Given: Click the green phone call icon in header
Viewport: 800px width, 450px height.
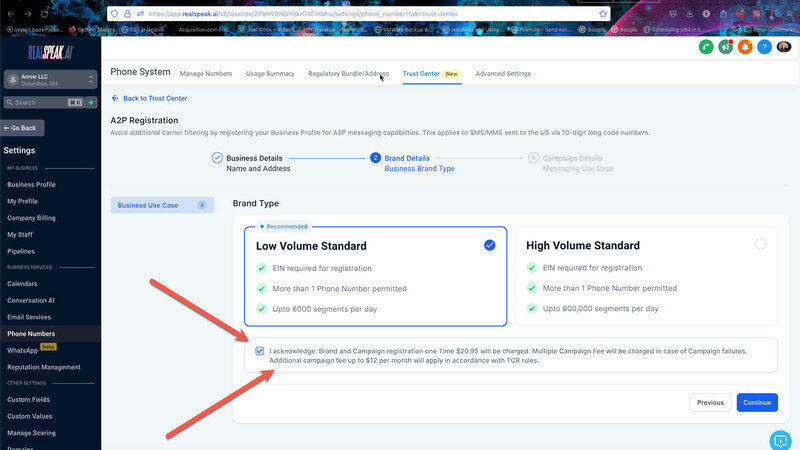Looking at the screenshot, I should coord(706,47).
